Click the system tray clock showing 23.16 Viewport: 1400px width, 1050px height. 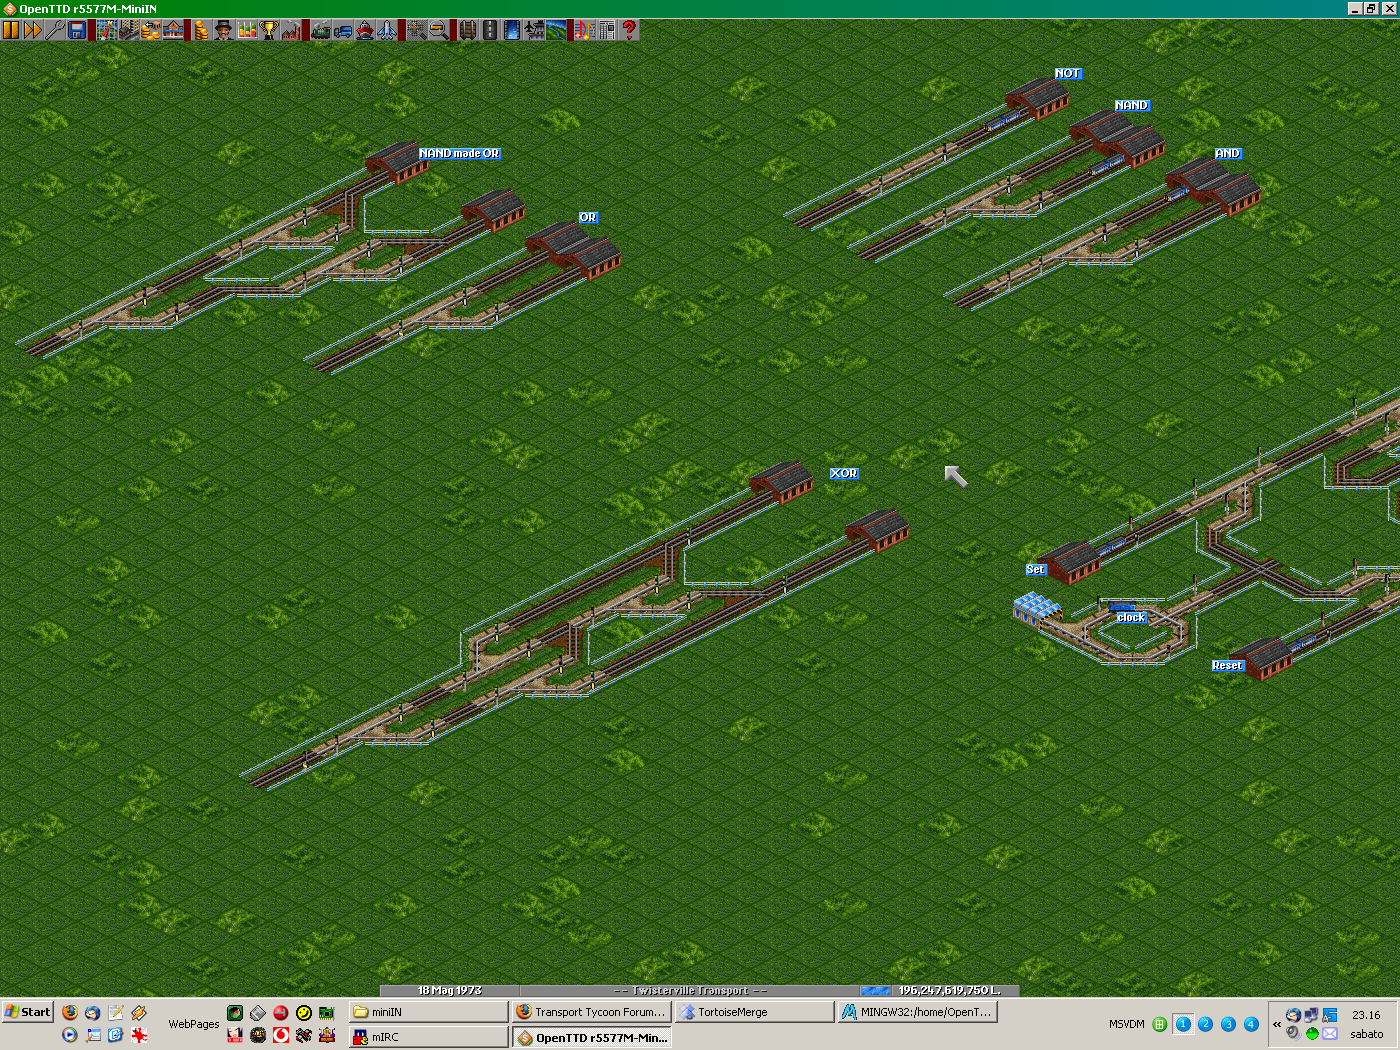[1366, 1015]
